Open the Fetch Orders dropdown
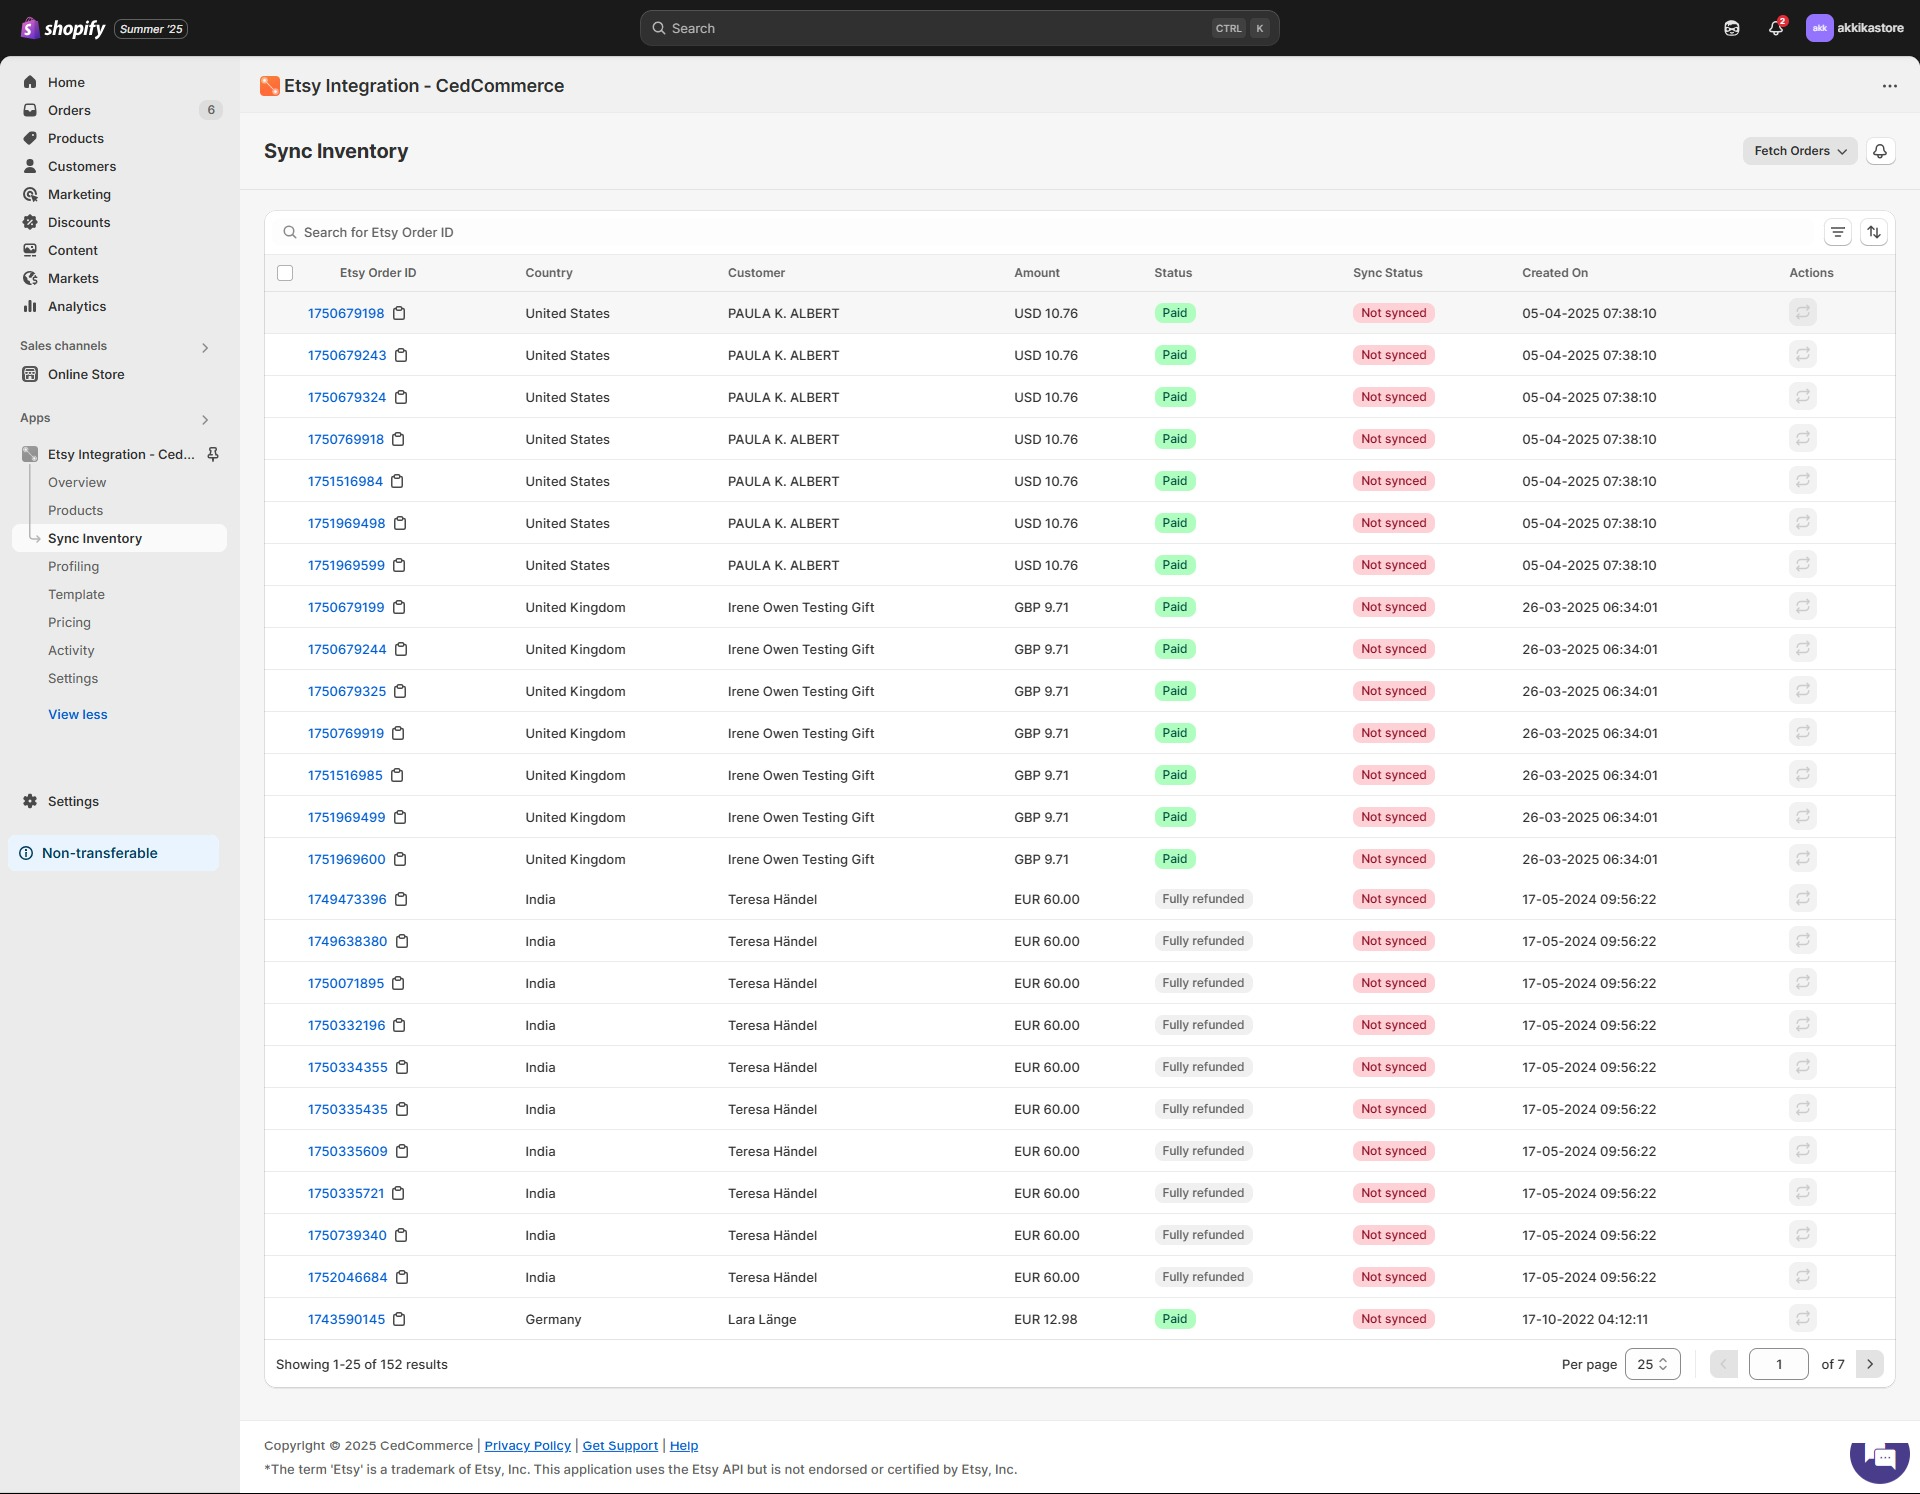Screen dimensions: 1920x1494 (x=1800, y=151)
